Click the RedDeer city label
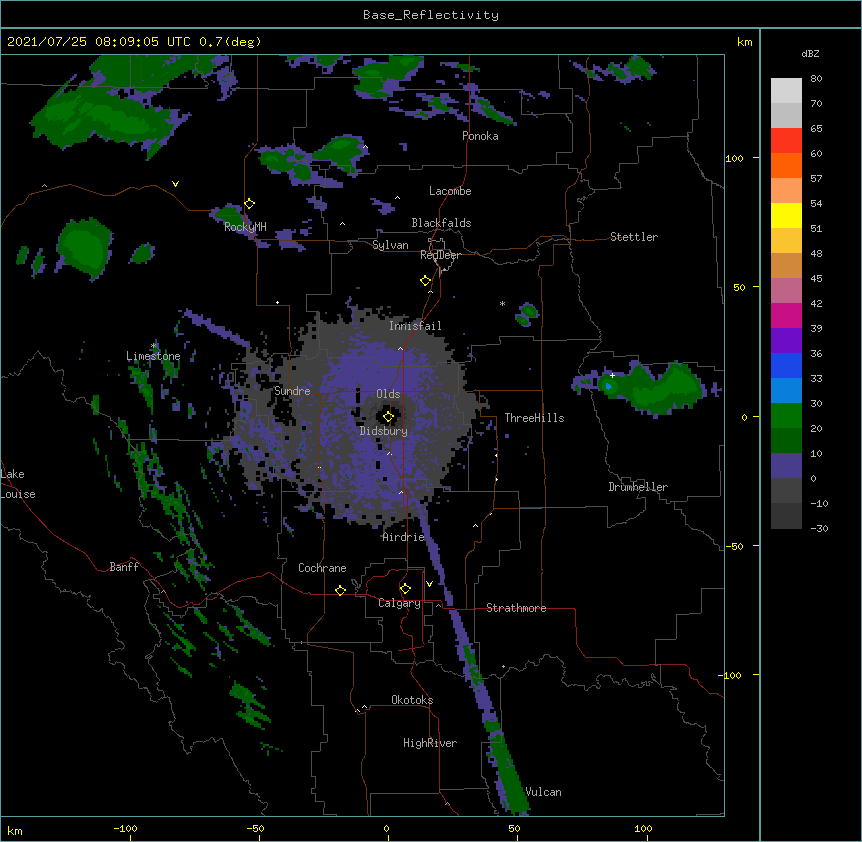862x842 pixels. click(440, 255)
